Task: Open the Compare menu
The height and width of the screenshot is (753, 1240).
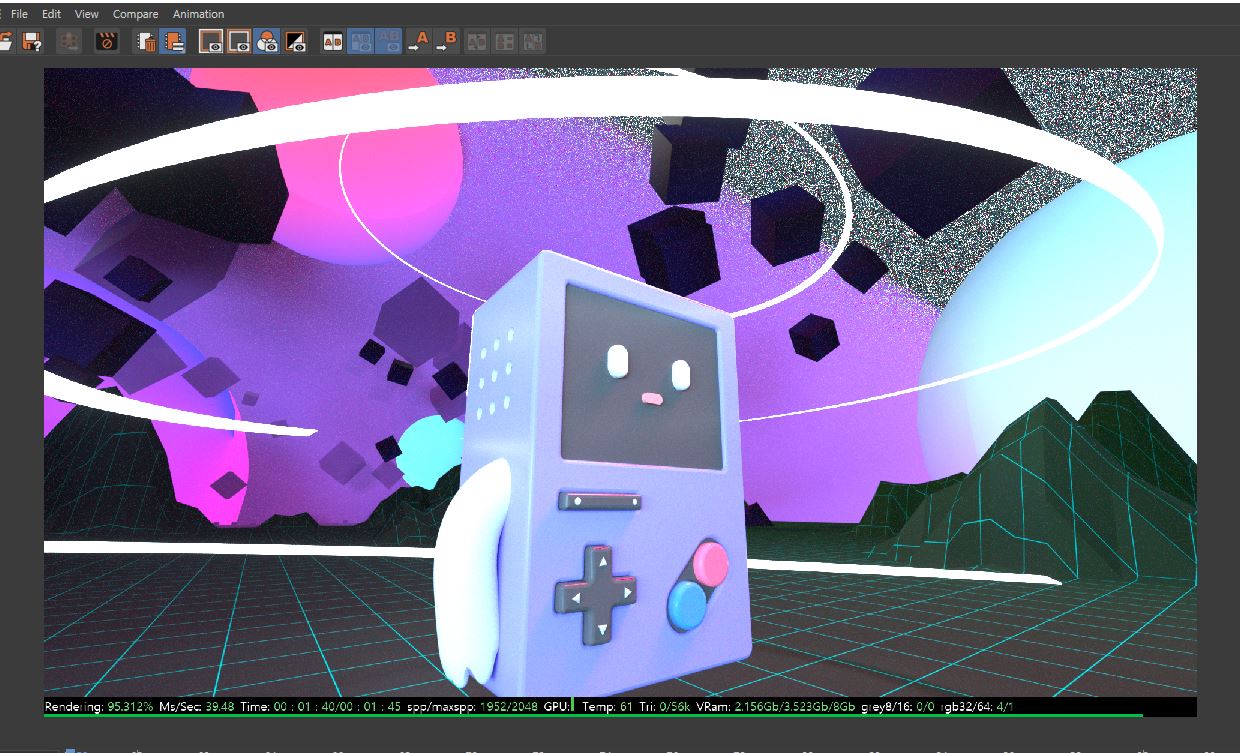Action: pos(135,14)
